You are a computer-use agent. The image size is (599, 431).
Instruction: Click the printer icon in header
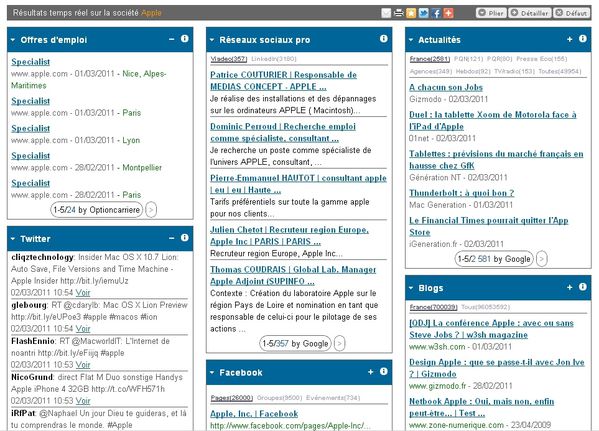(398, 13)
